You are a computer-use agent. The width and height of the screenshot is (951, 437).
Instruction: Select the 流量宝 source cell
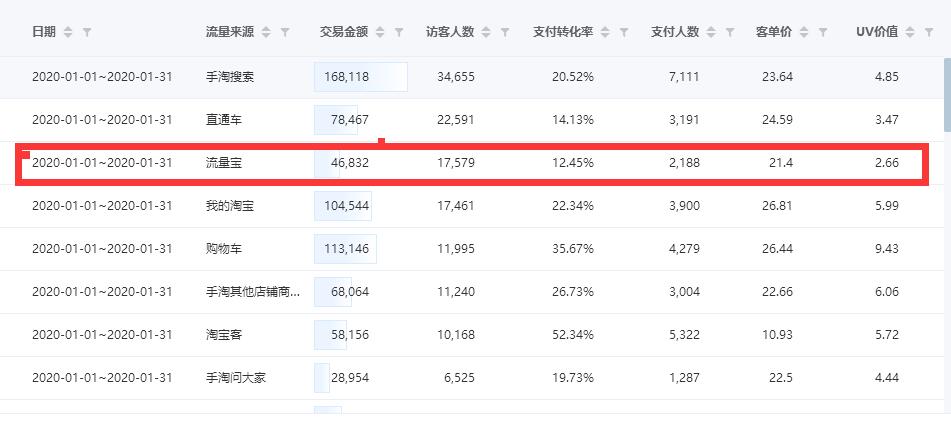point(224,162)
